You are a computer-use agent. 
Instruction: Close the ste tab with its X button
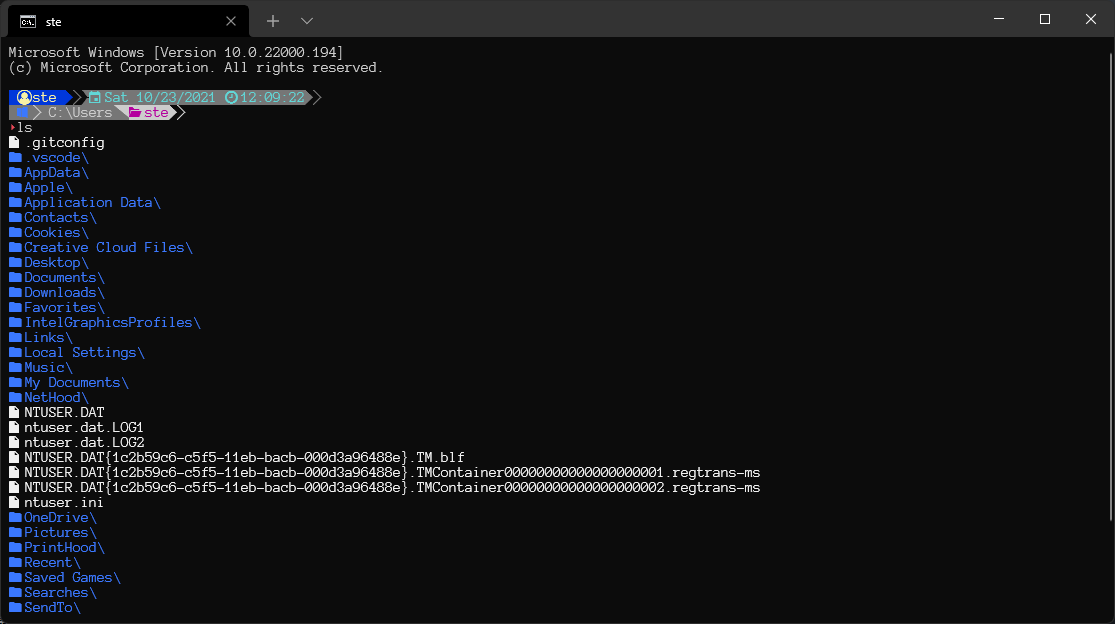(231, 21)
